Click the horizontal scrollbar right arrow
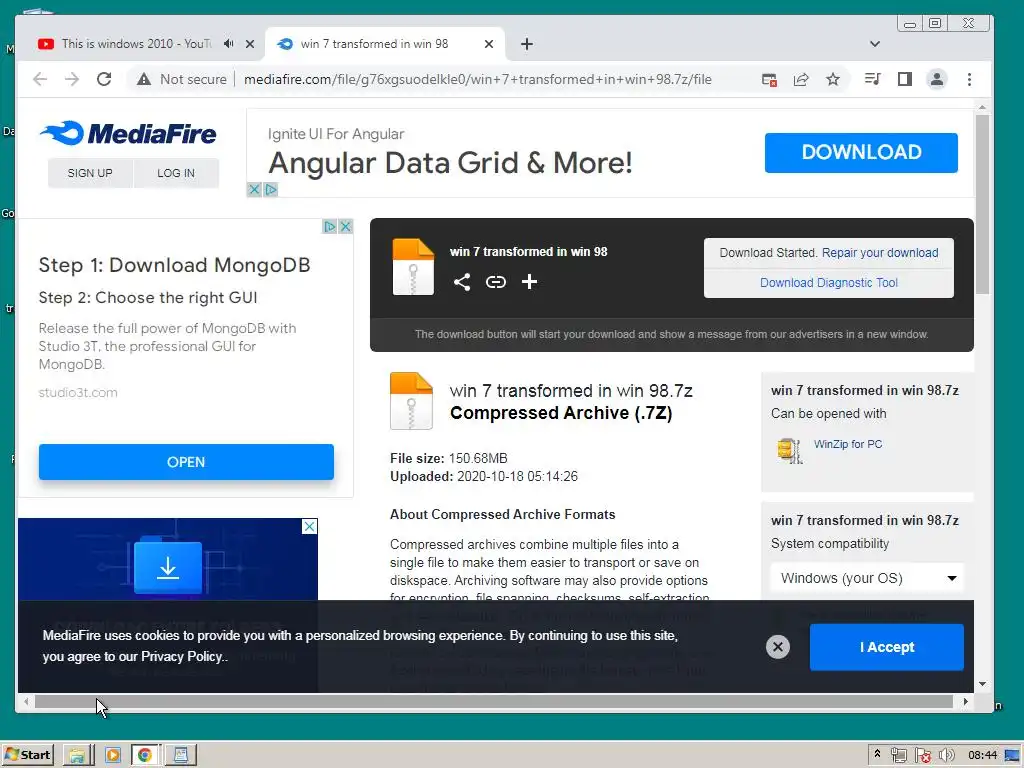This screenshot has height=768, width=1024. (965, 701)
